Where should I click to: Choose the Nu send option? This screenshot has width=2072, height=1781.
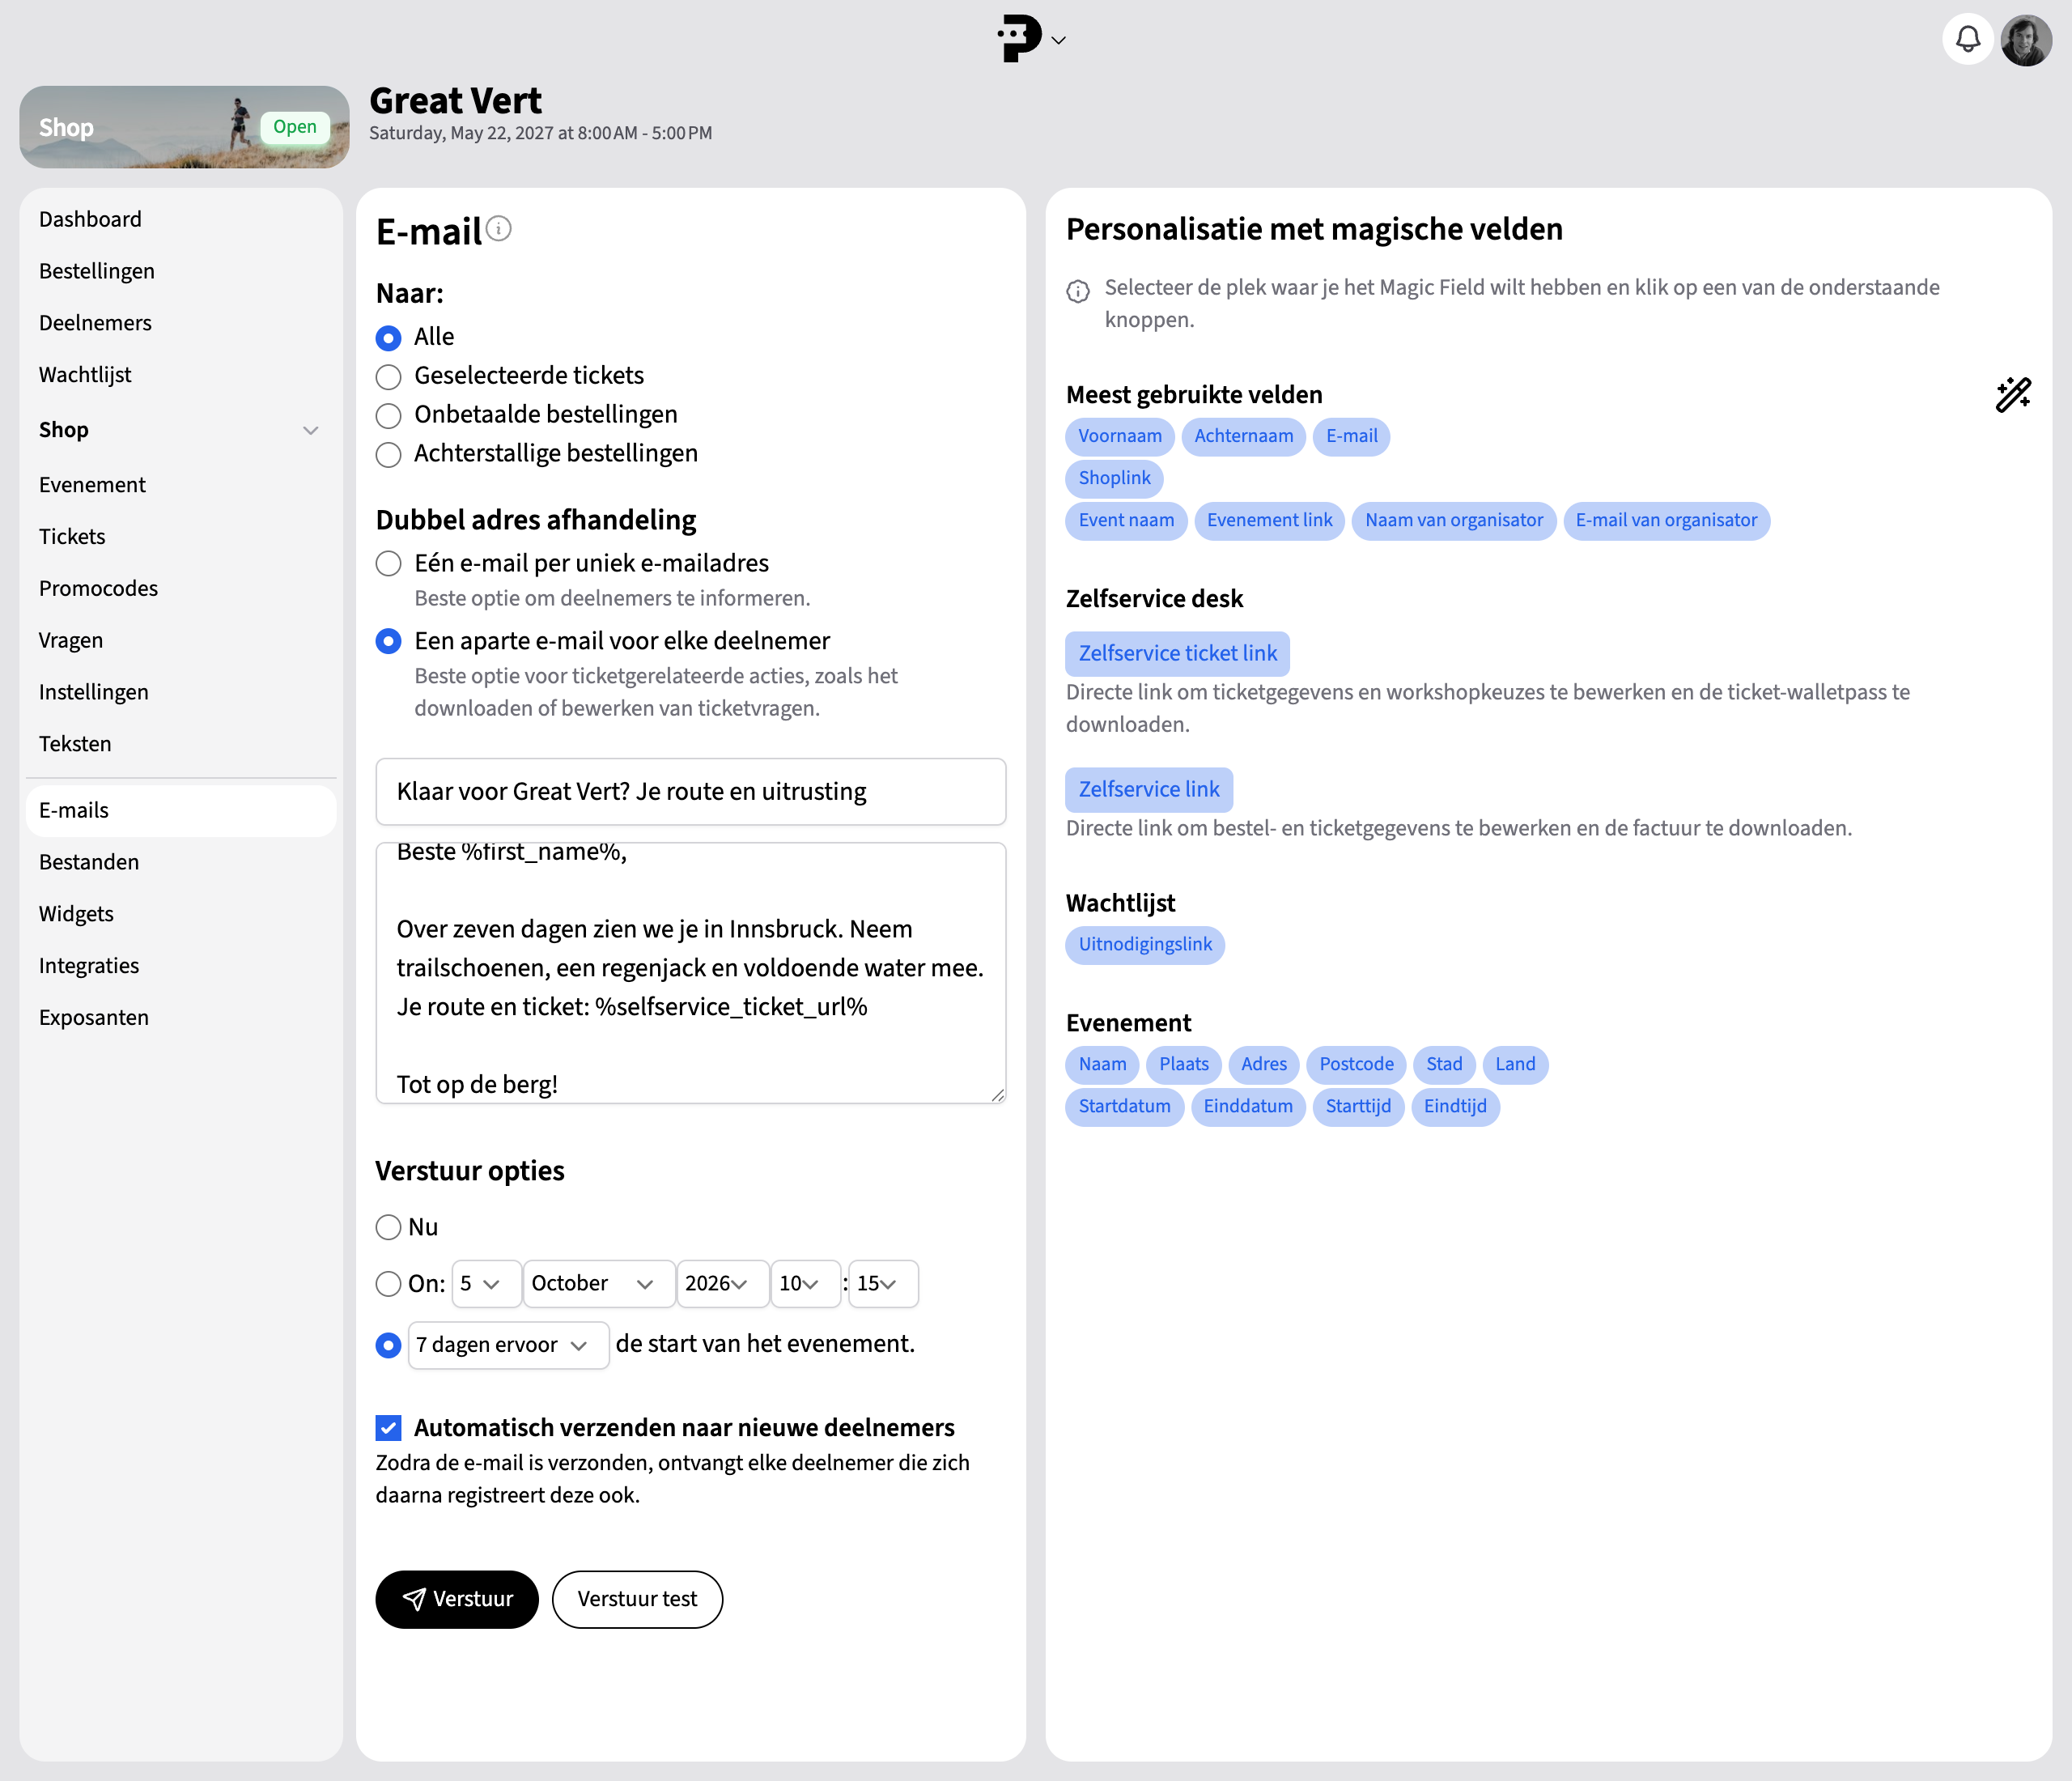pos(388,1227)
